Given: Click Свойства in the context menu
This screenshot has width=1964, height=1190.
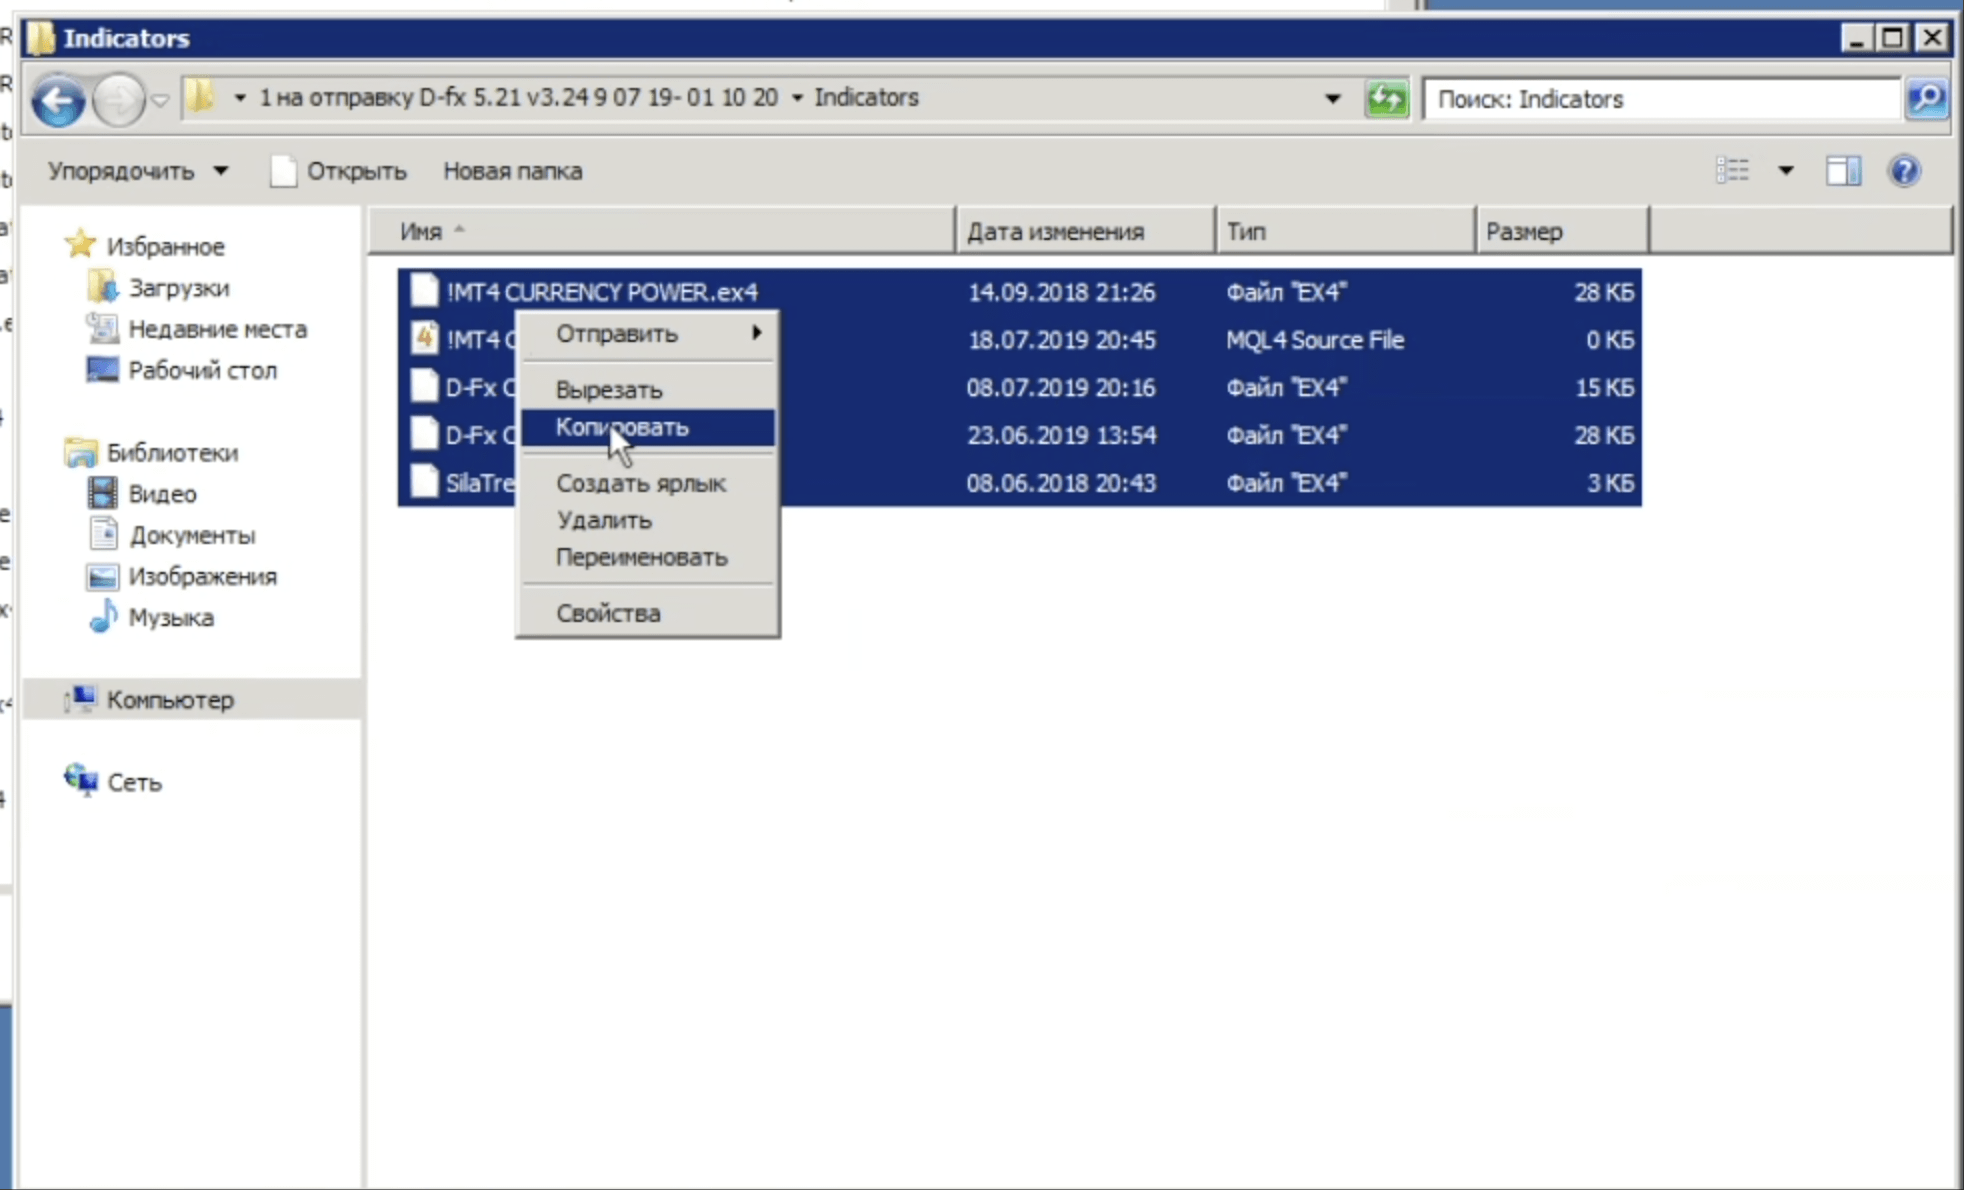Looking at the screenshot, I should coord(608,613).
